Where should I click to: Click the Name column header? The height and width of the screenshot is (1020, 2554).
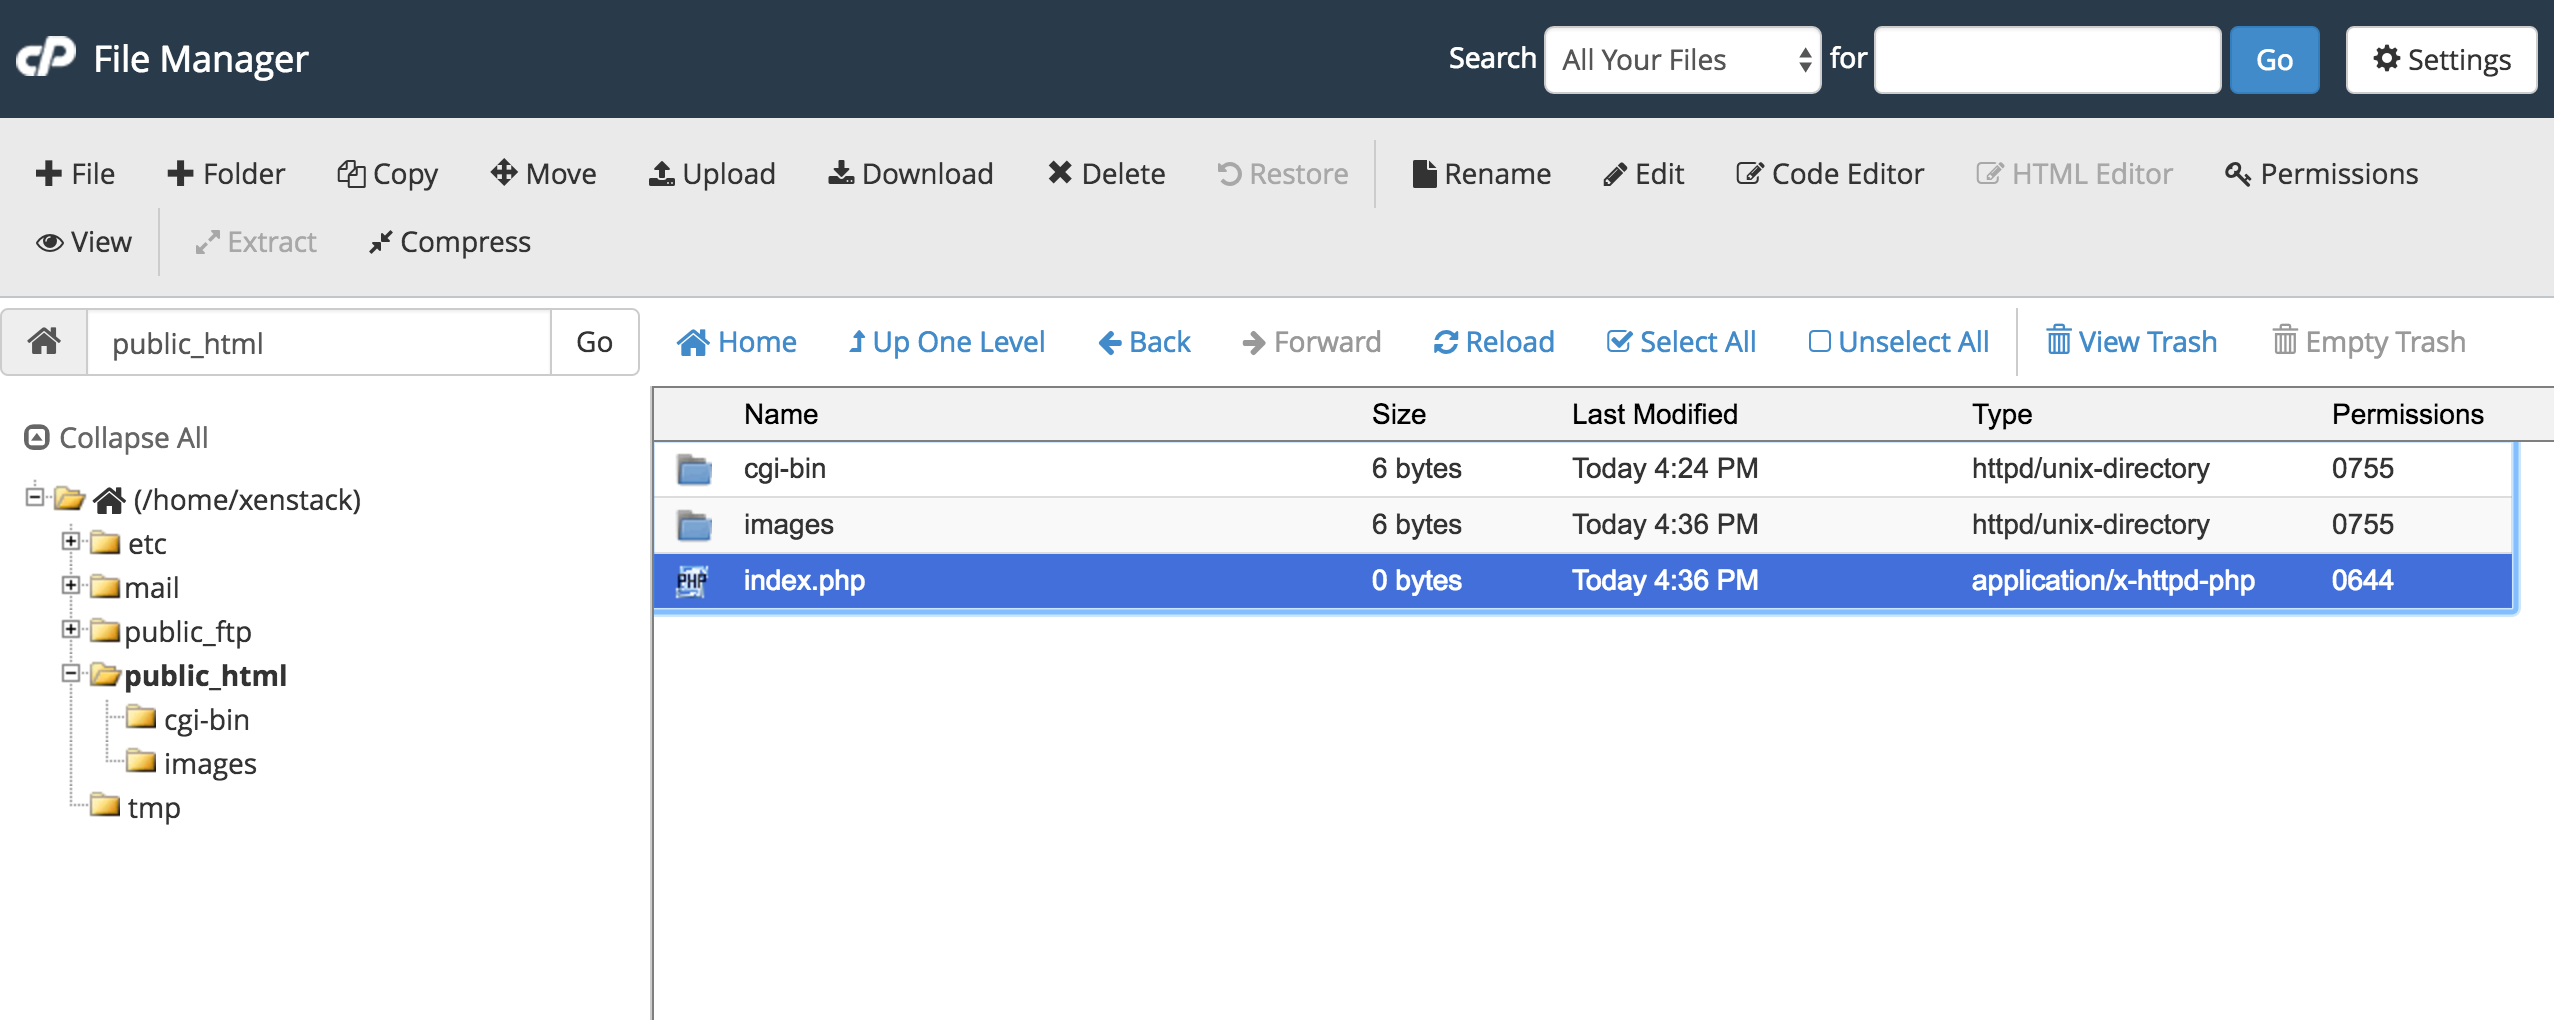780,414
